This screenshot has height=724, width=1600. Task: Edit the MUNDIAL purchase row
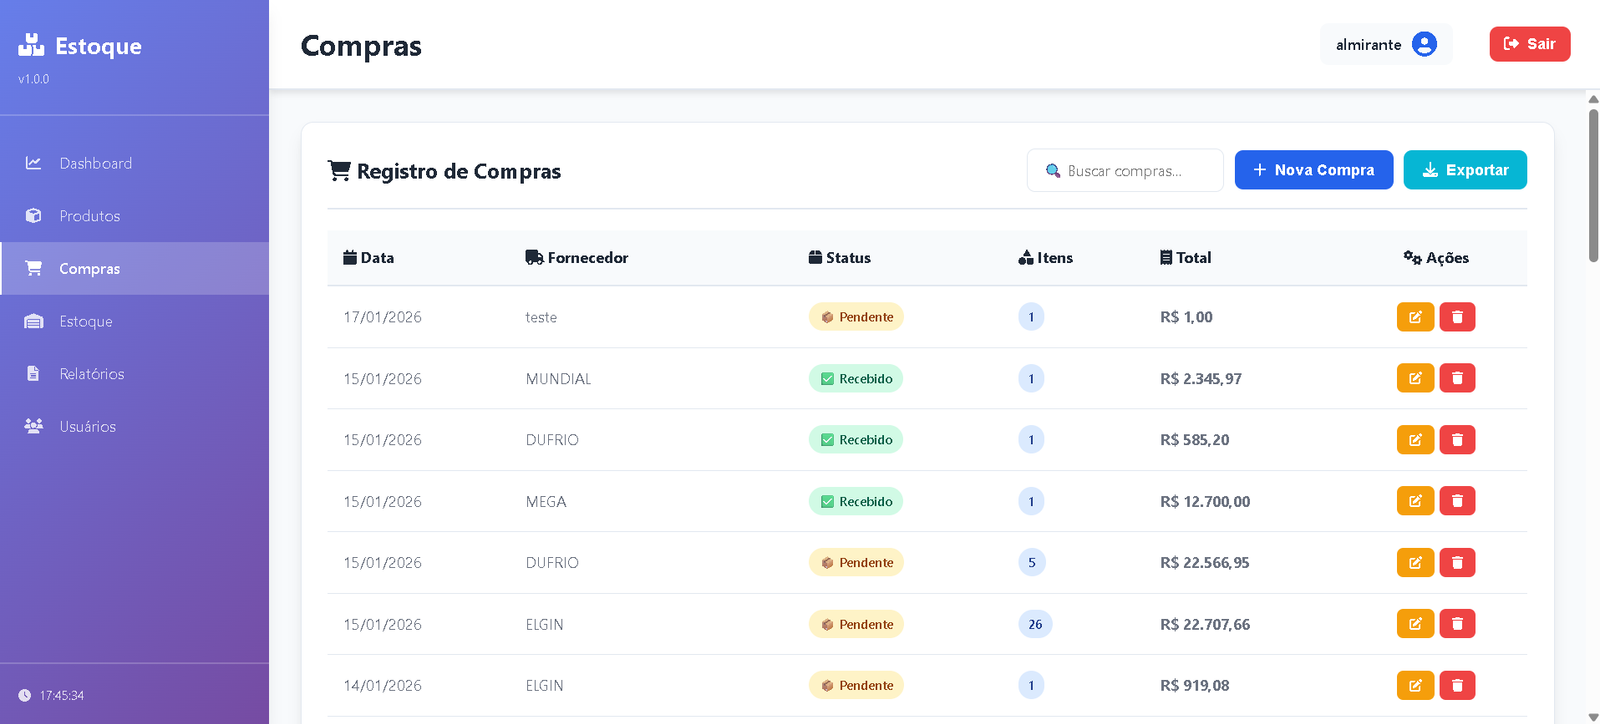[x=1415, y=378]
